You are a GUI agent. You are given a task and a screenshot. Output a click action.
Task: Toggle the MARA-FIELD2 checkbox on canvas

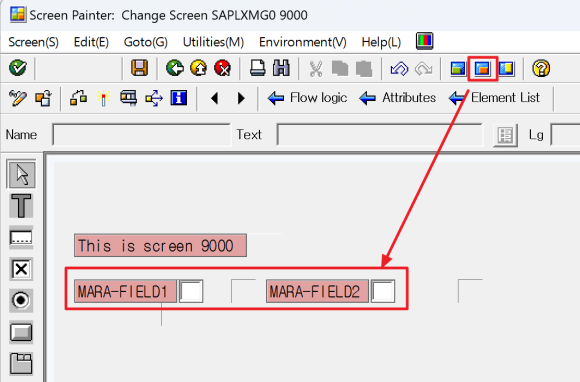point(383,291)
